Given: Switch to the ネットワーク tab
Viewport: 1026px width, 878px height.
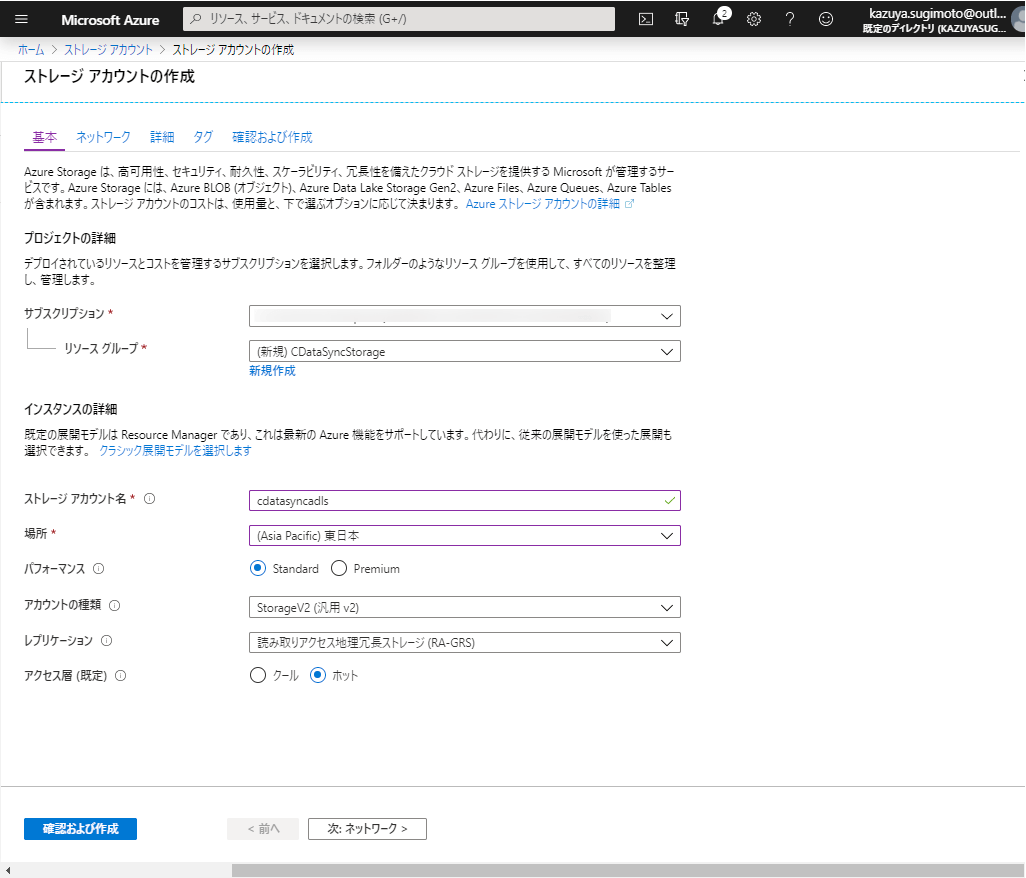Looking at the screenshot, I should point(103,137).
